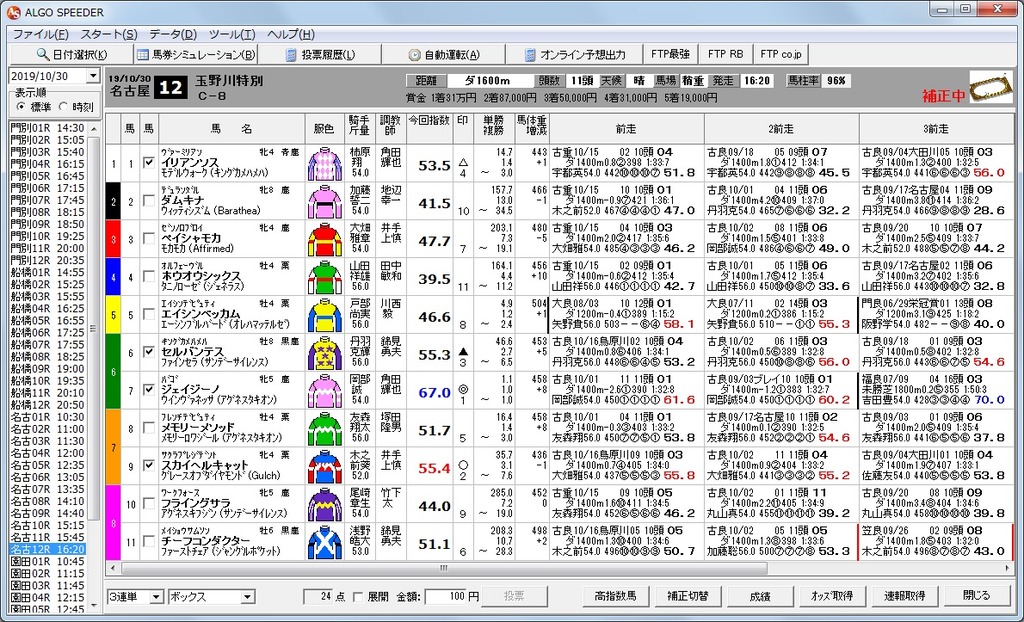Open the 3連単 bet type dropdown

pyautogui.click(x=156, y=597)
